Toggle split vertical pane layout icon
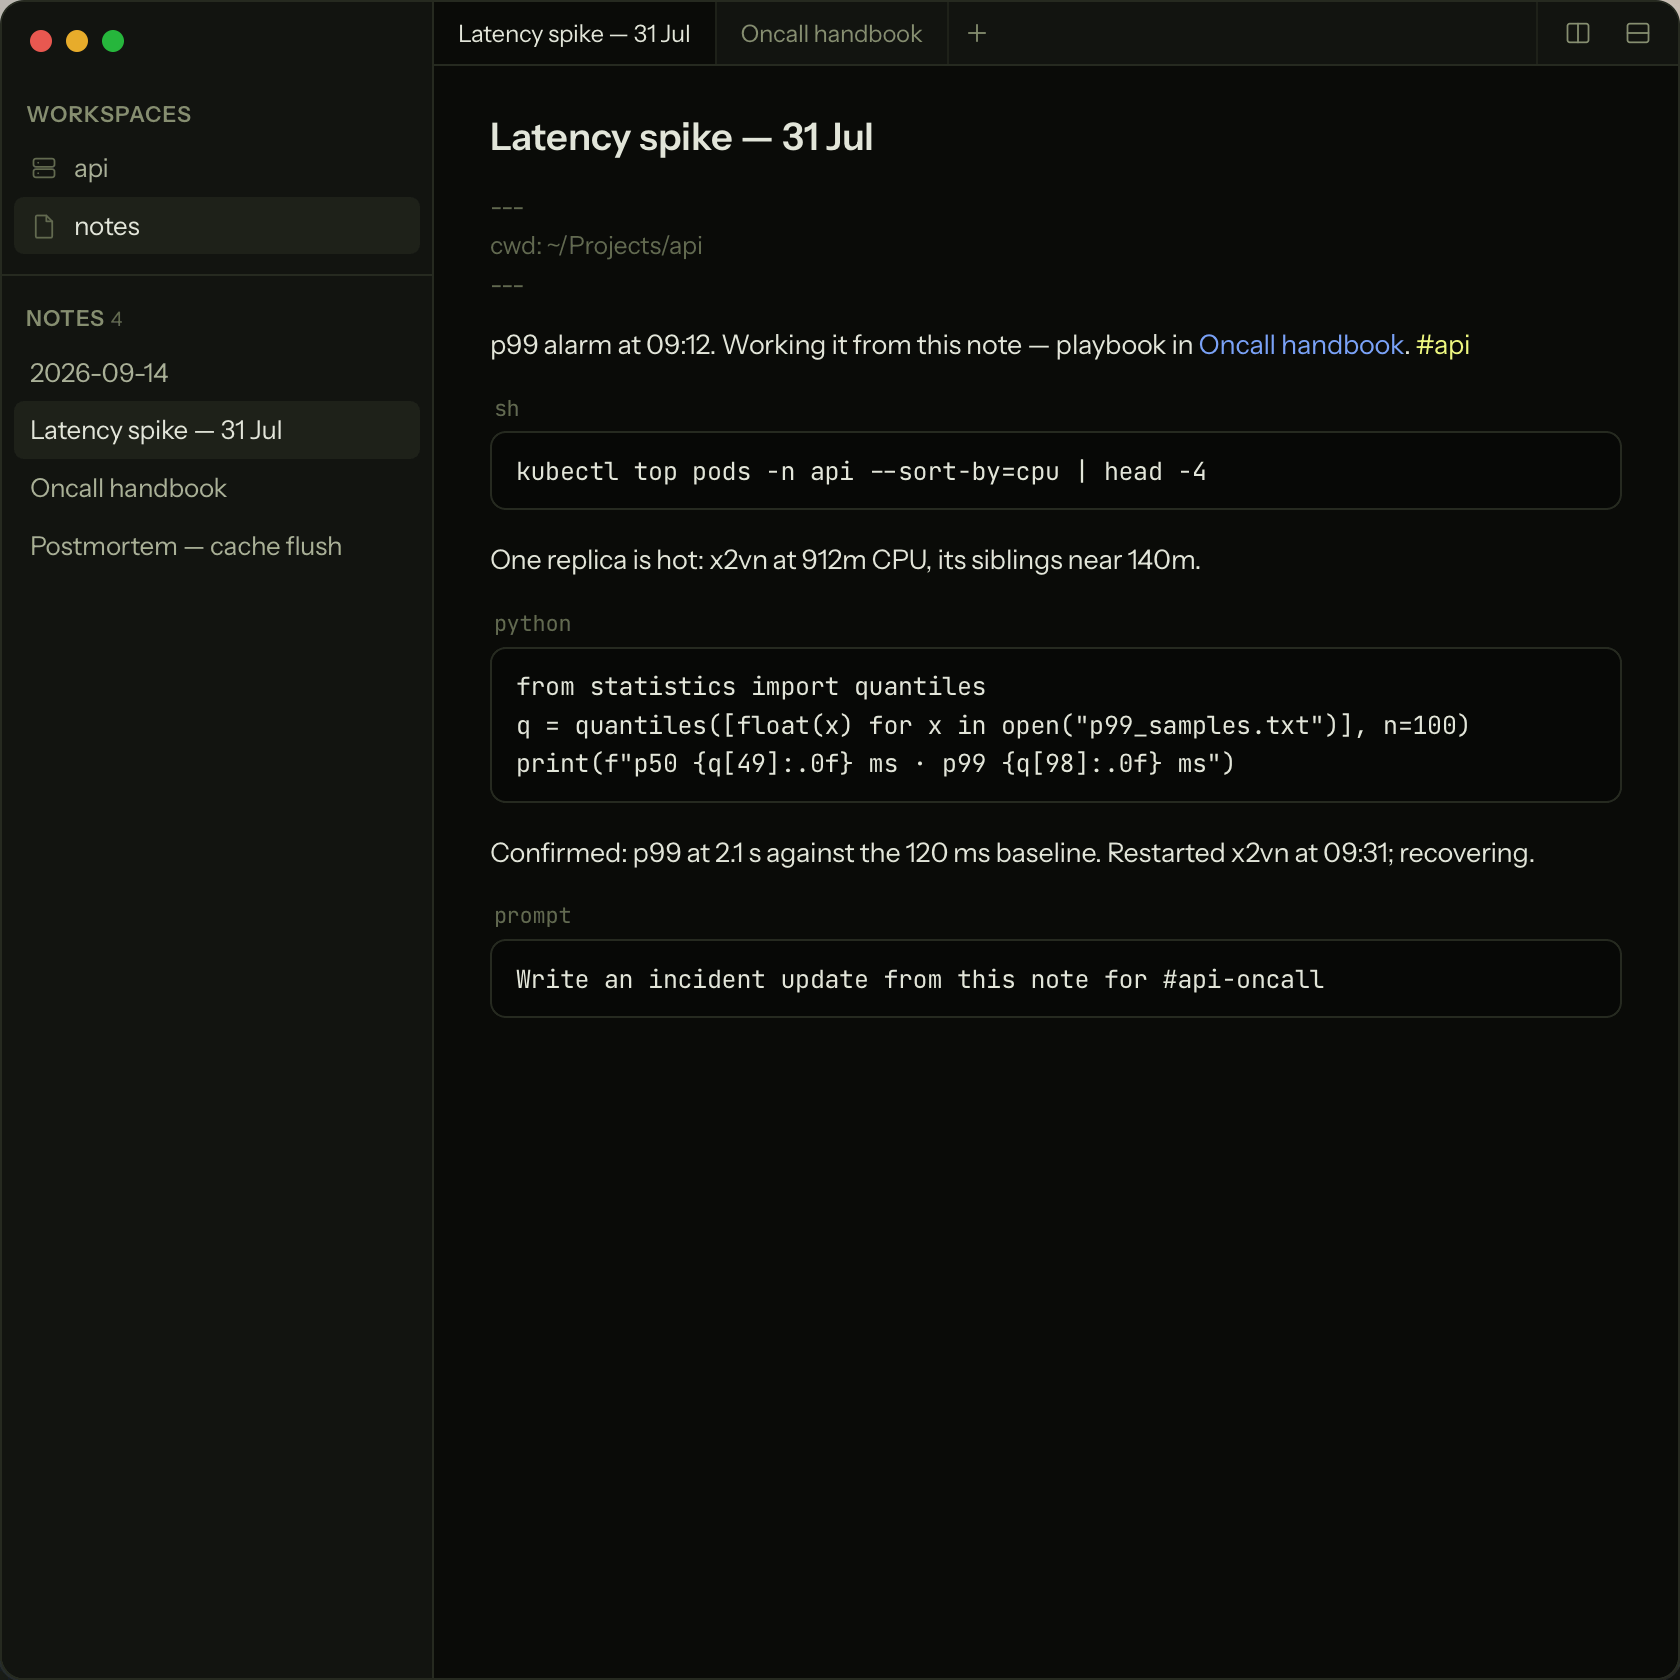This screenshot has width=1680, height=1680. coord(1578,33)
